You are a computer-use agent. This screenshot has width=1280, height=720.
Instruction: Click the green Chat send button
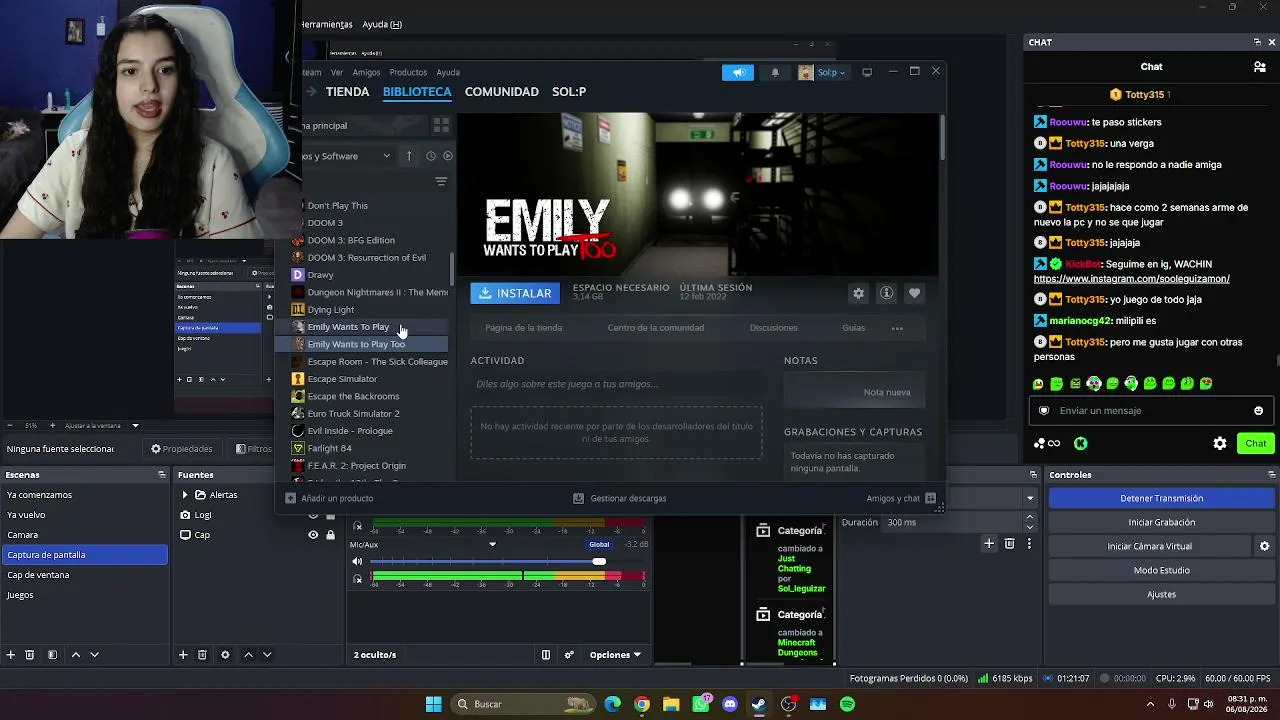tap(1255, 443)
